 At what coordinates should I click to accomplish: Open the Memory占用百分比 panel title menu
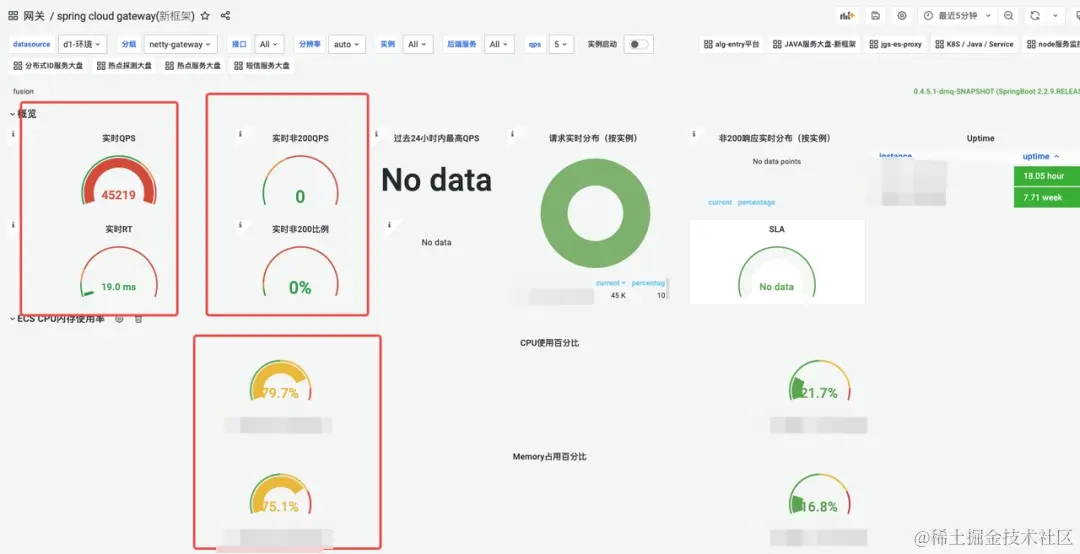click(550, 457)
